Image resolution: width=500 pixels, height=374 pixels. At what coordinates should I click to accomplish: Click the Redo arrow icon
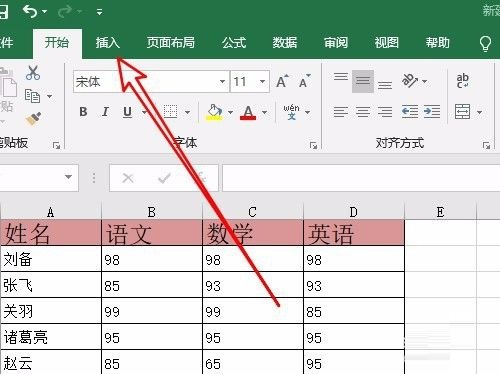coord(64,12)
